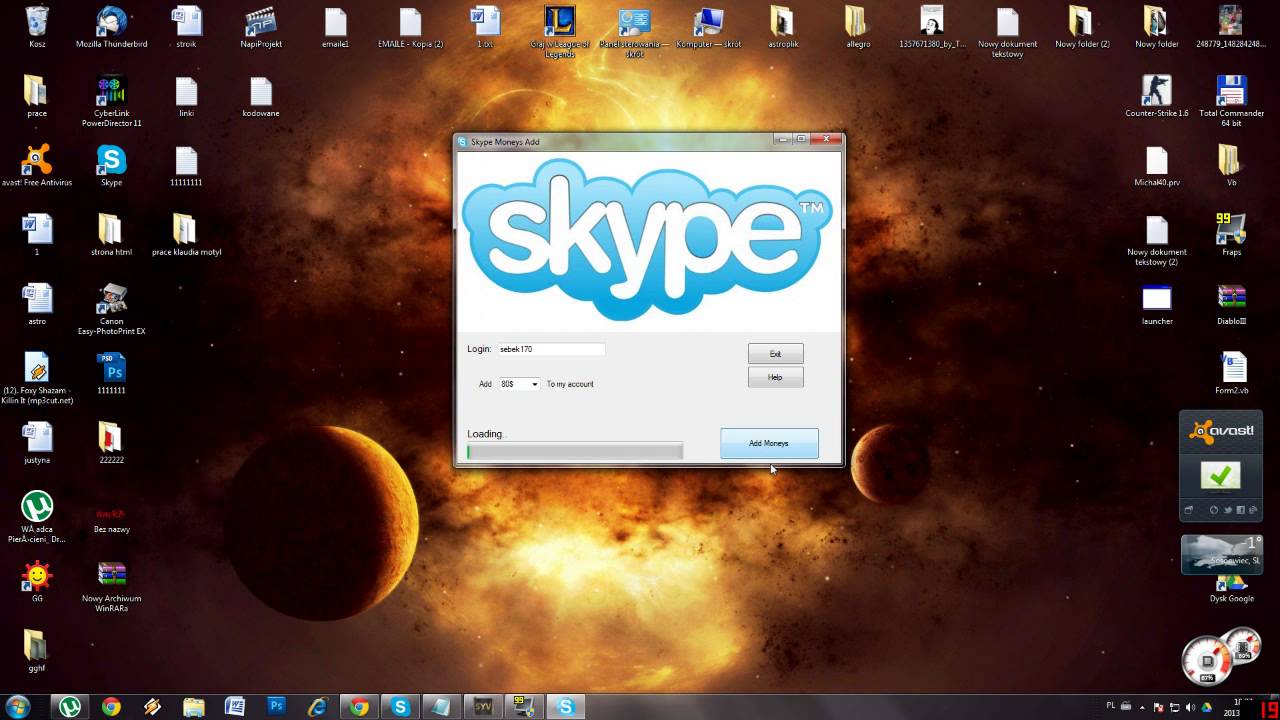This screenshot has width=1280, height=720.
Task: Open uTorrent from the taskbar
Action: pyautogui.click(x=69, y=707)
